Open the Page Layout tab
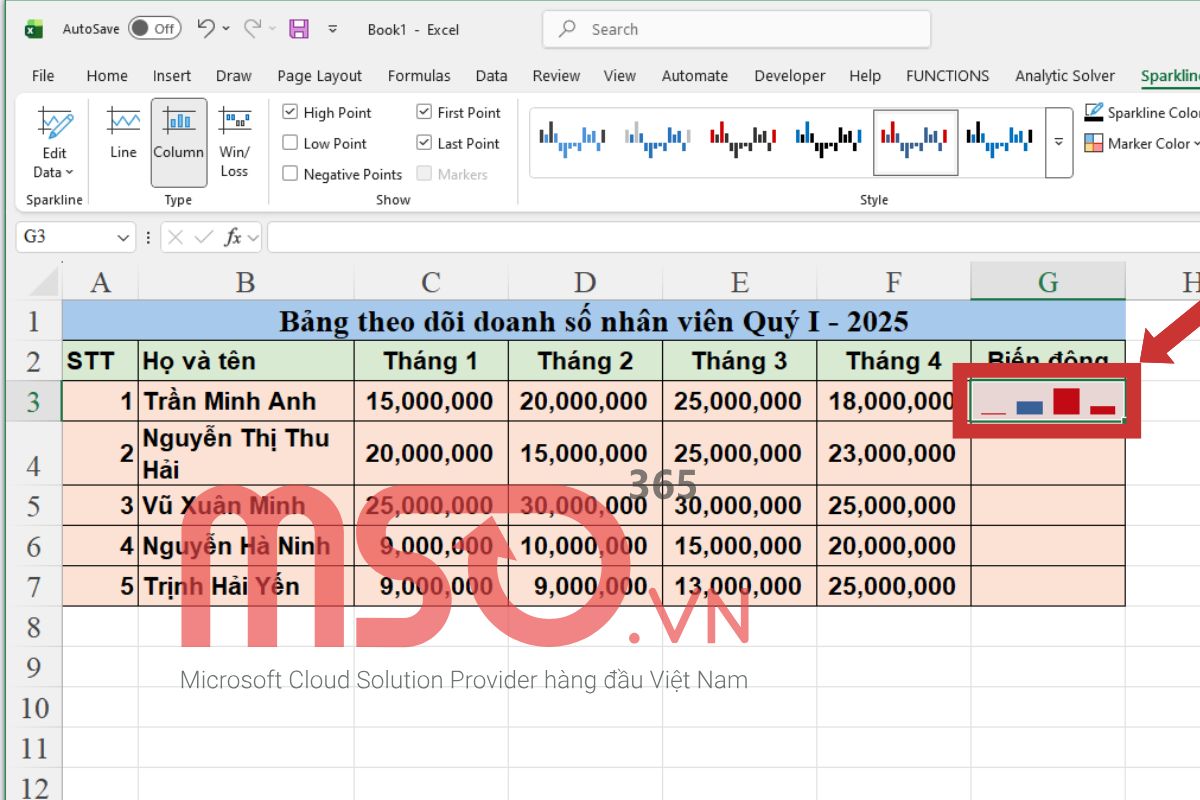The height and width of the screenshot is (800, 1200). pos(320,76)
